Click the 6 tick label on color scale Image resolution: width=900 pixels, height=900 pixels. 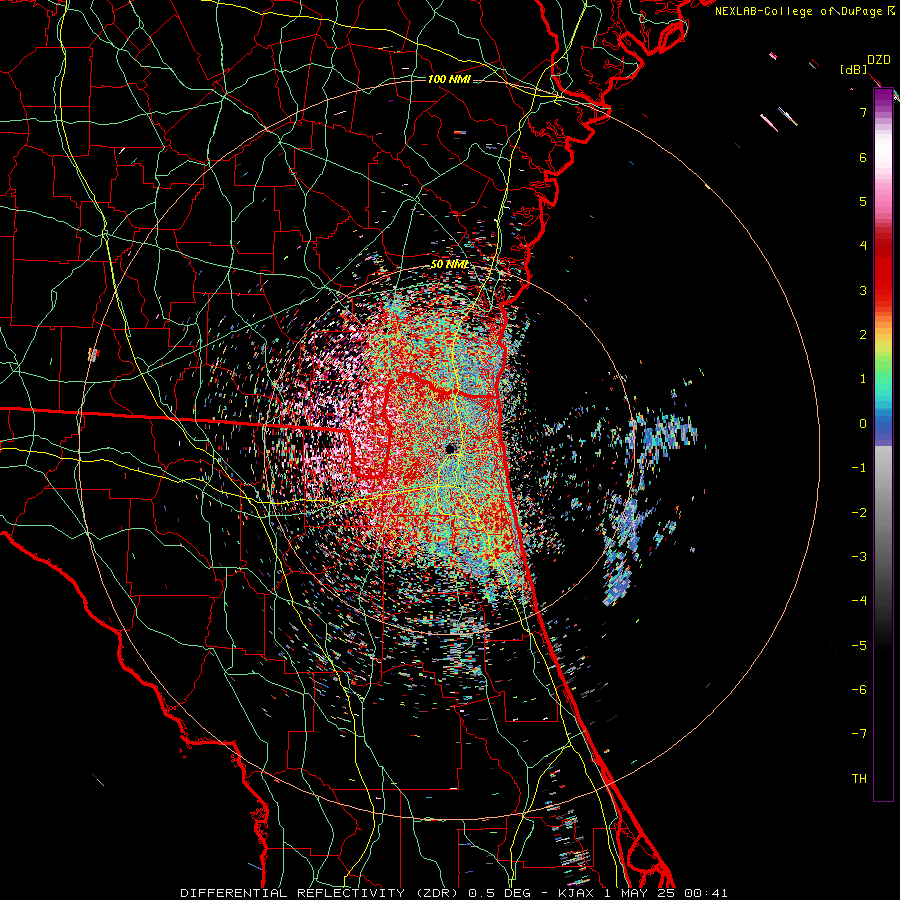tap(863, 157)
